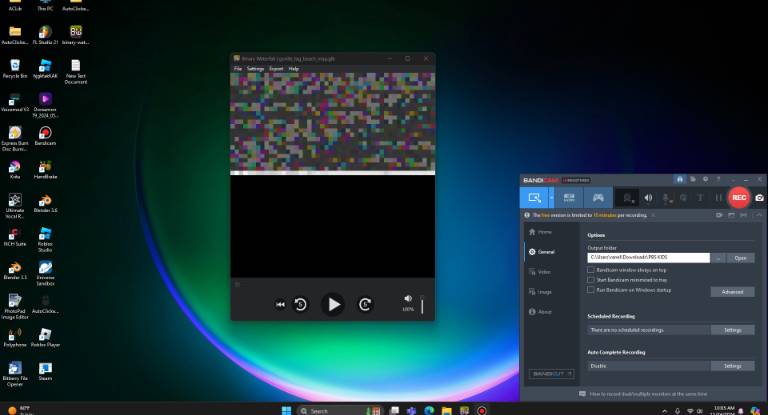Enable Start Bandicam minimized to tray
Screen dimensions: 768x415
[x=591, y=280]
